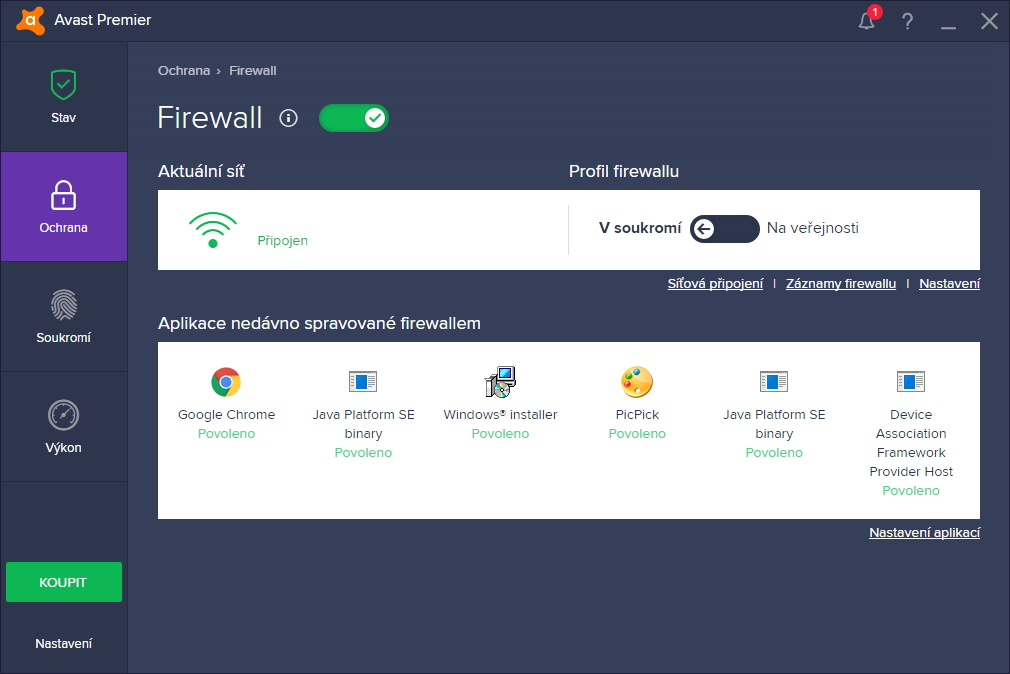The image size is (1010, 674).
Task: Open the help question mark
Action: click(908, 21)
